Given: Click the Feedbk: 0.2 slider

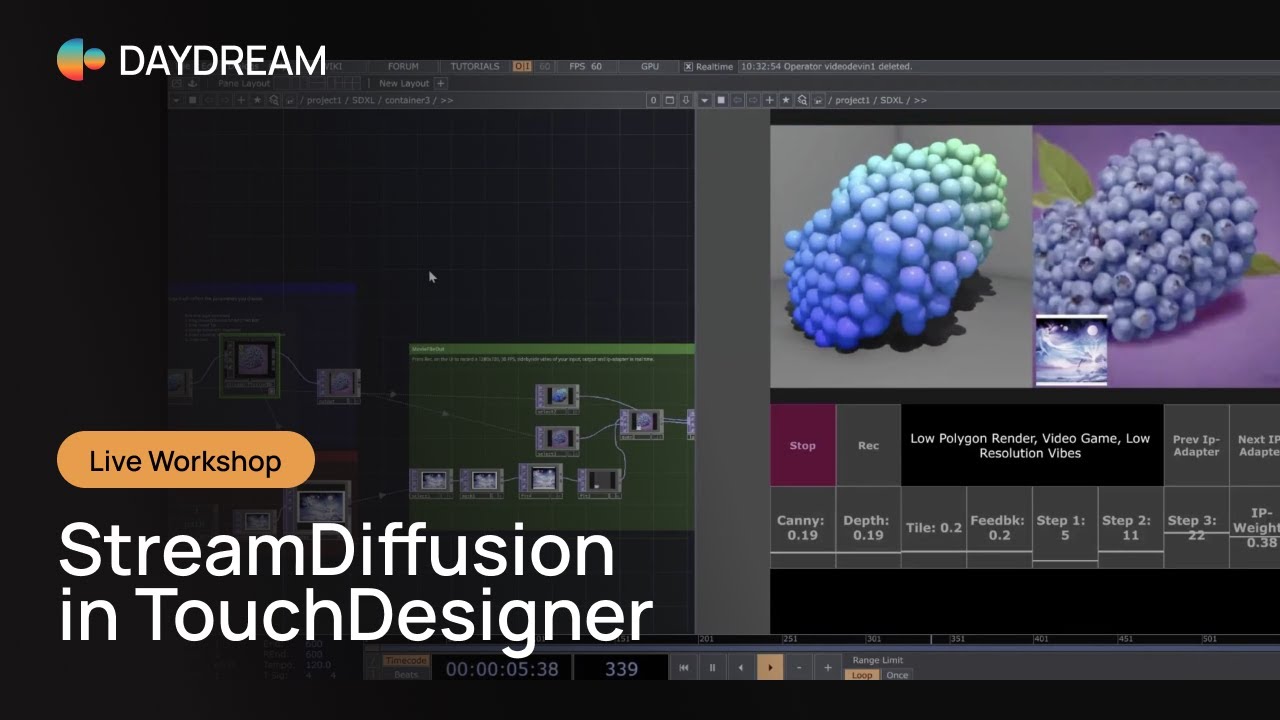Looking at the screenshot, I should click(999, 527).
